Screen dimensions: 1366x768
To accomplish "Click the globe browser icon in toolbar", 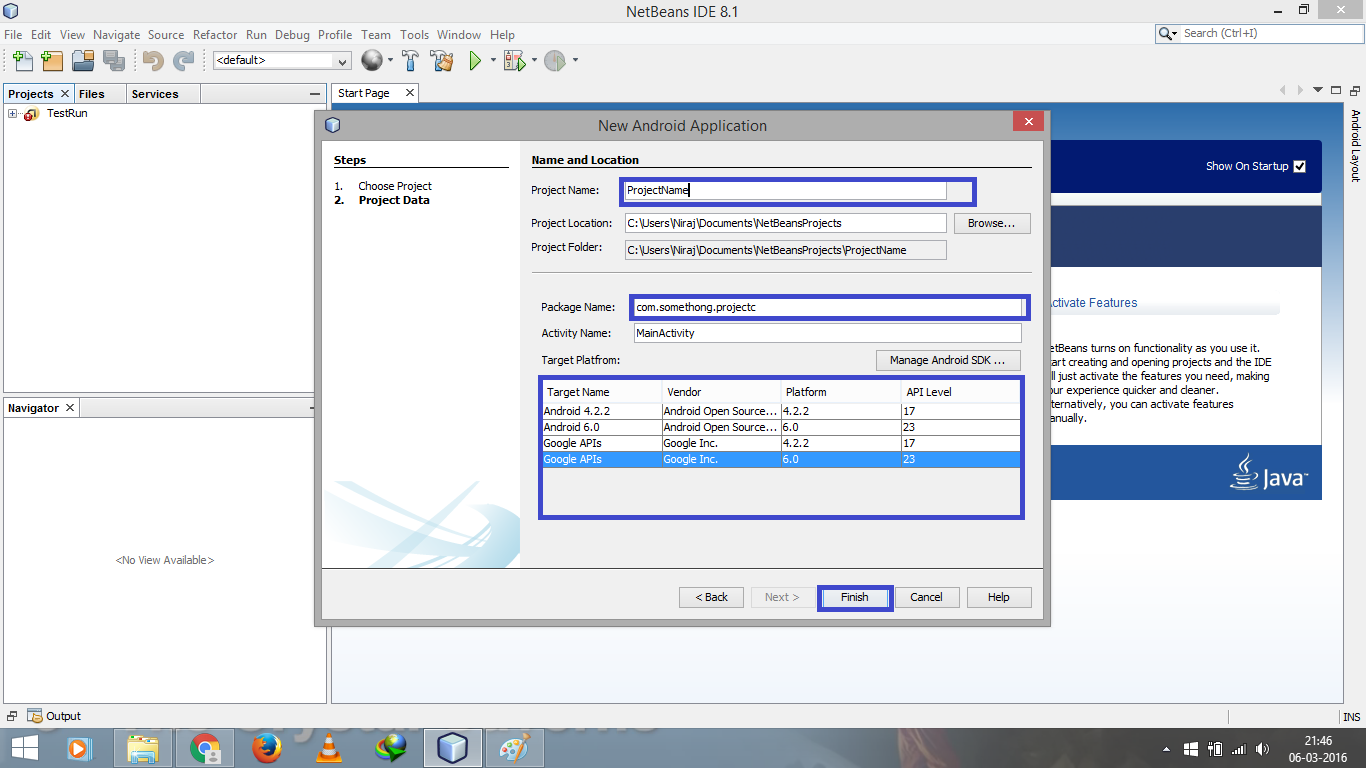I will 371,61.
